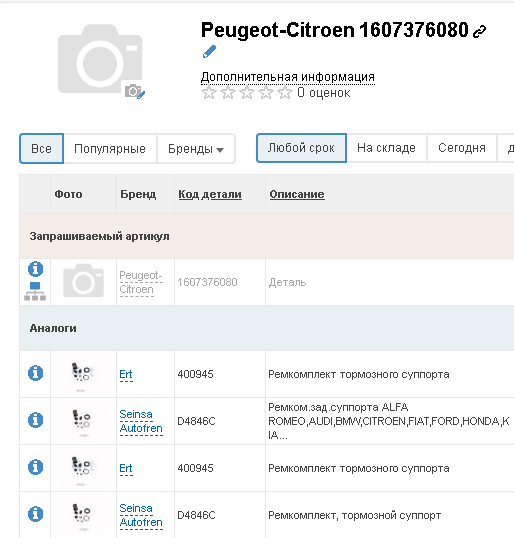Click part code 1607376080 in table
The width and height of the screenshot is (514, 538).
click(x=207, y=282)
